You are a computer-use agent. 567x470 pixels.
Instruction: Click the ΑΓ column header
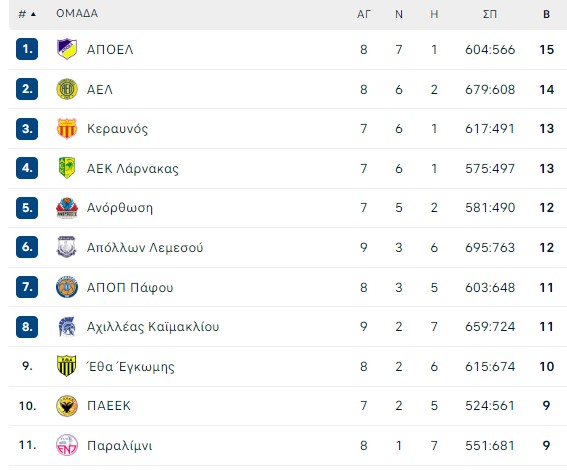(364, 14)
